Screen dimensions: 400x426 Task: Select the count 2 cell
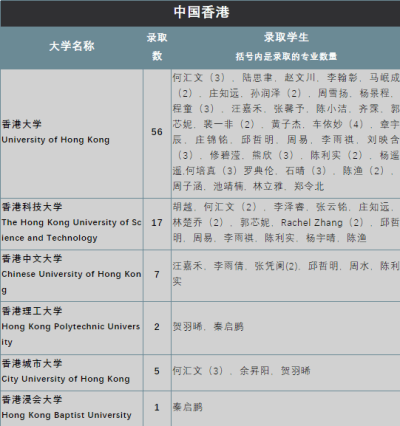(x=157, y=327)
